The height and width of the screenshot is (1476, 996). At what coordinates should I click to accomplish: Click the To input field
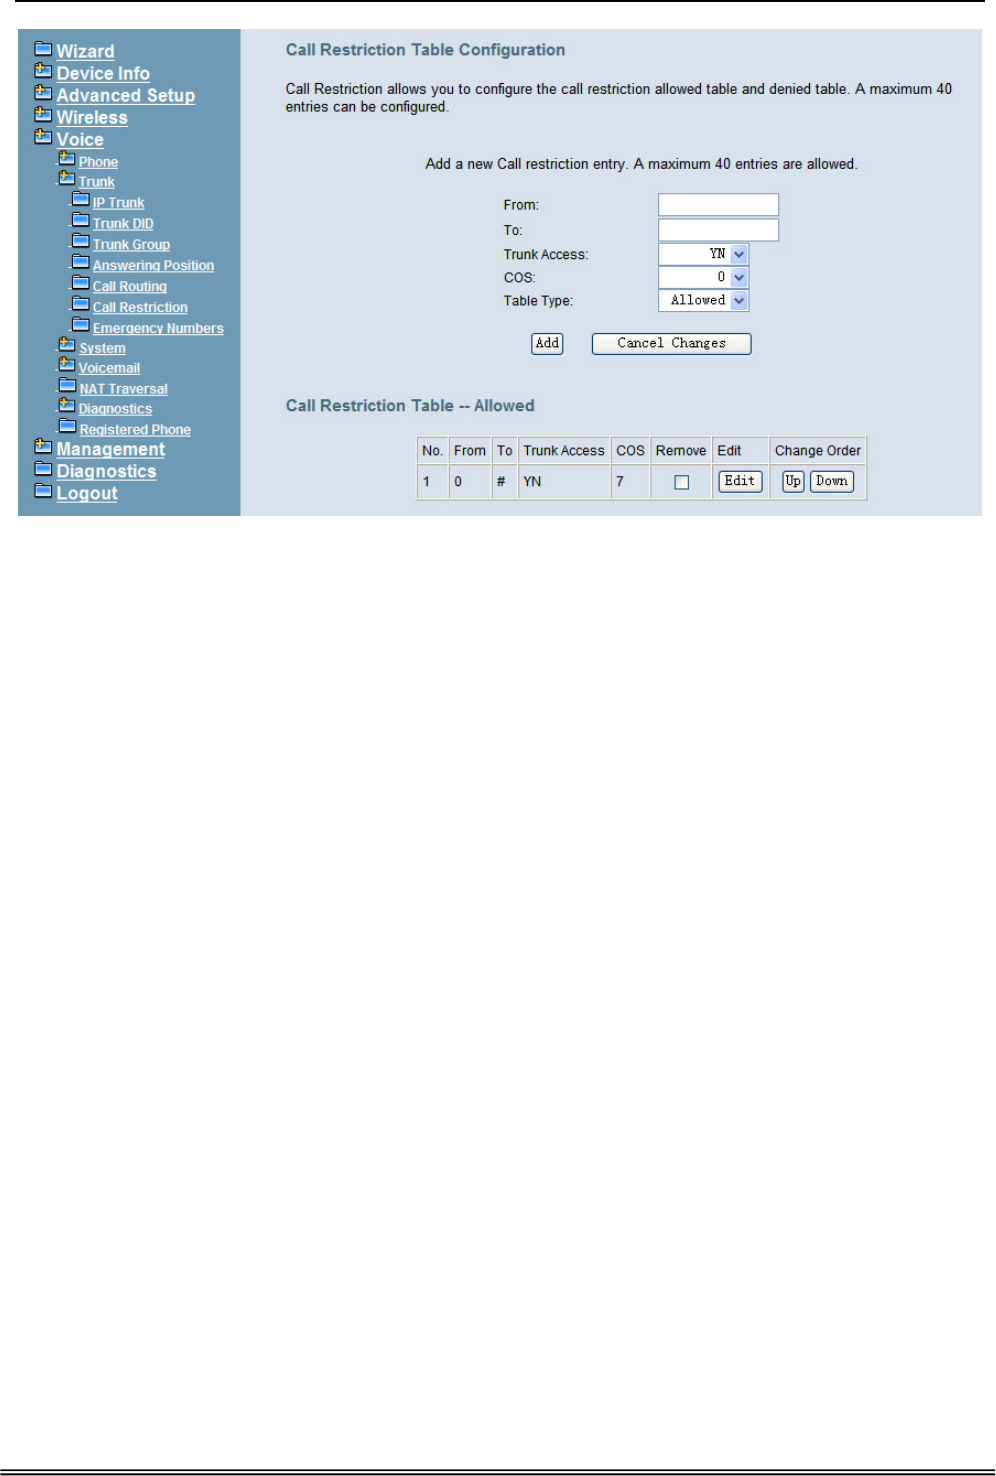pyautogui.click(x=718, y=230)
